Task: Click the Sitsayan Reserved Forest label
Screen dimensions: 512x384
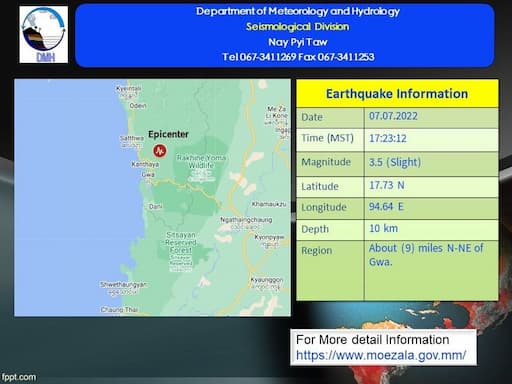Action: (181, 242)
